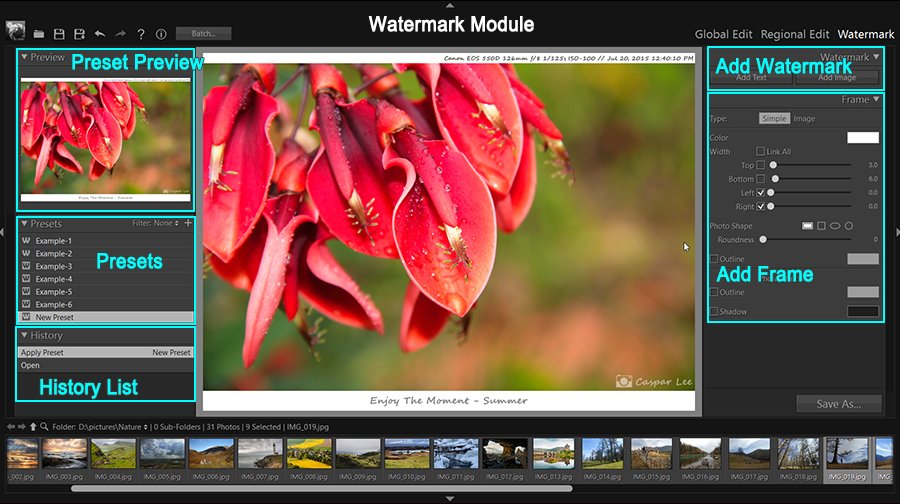Open help via the question mark icon
Screen dimensions: 900x504
[x=141, y=34]
